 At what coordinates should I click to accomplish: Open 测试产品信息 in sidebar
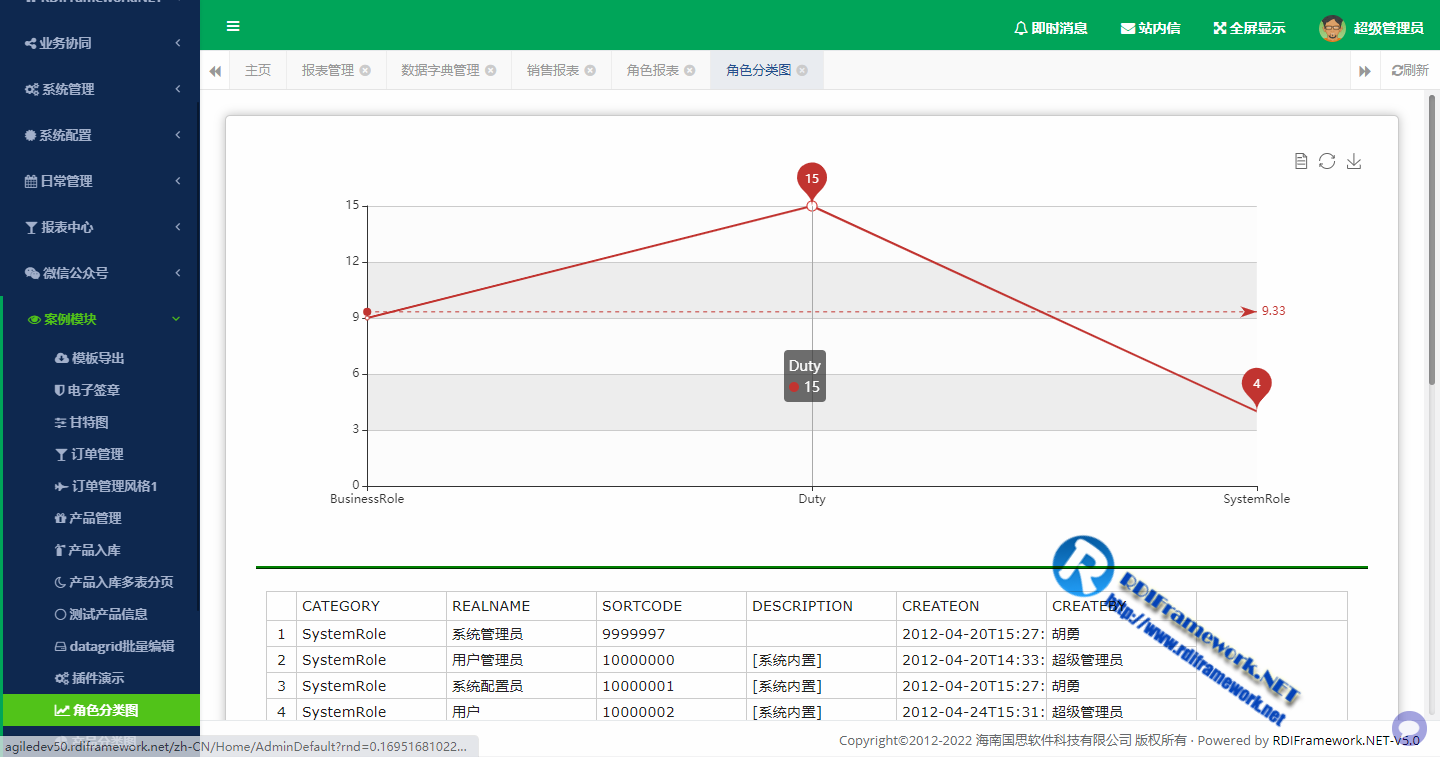[x=101, y=614]
